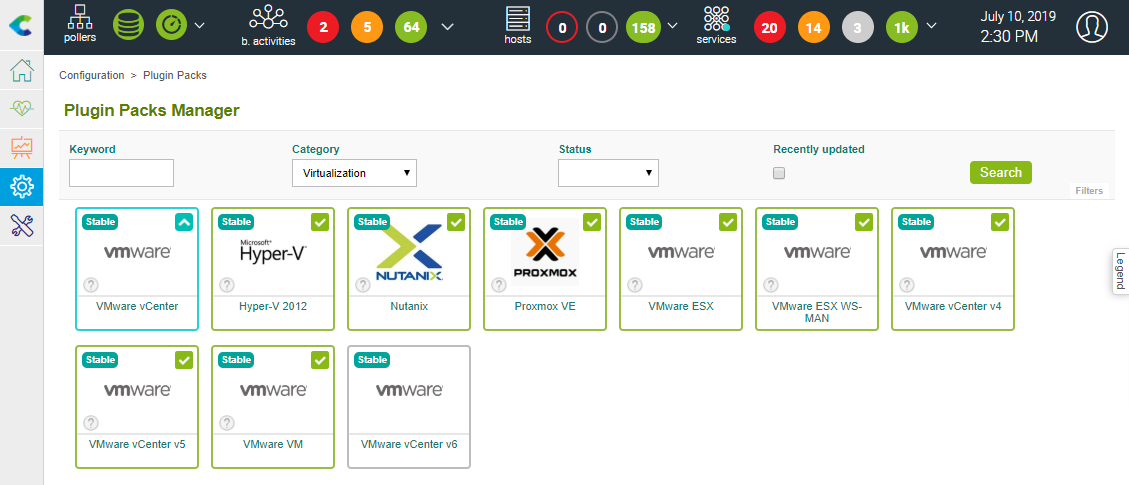Image resolution: width=1129 pixels, height=485 pixels.
Task: Open the VMware ESX WS-MAN pack title
Action: (817, 312)
